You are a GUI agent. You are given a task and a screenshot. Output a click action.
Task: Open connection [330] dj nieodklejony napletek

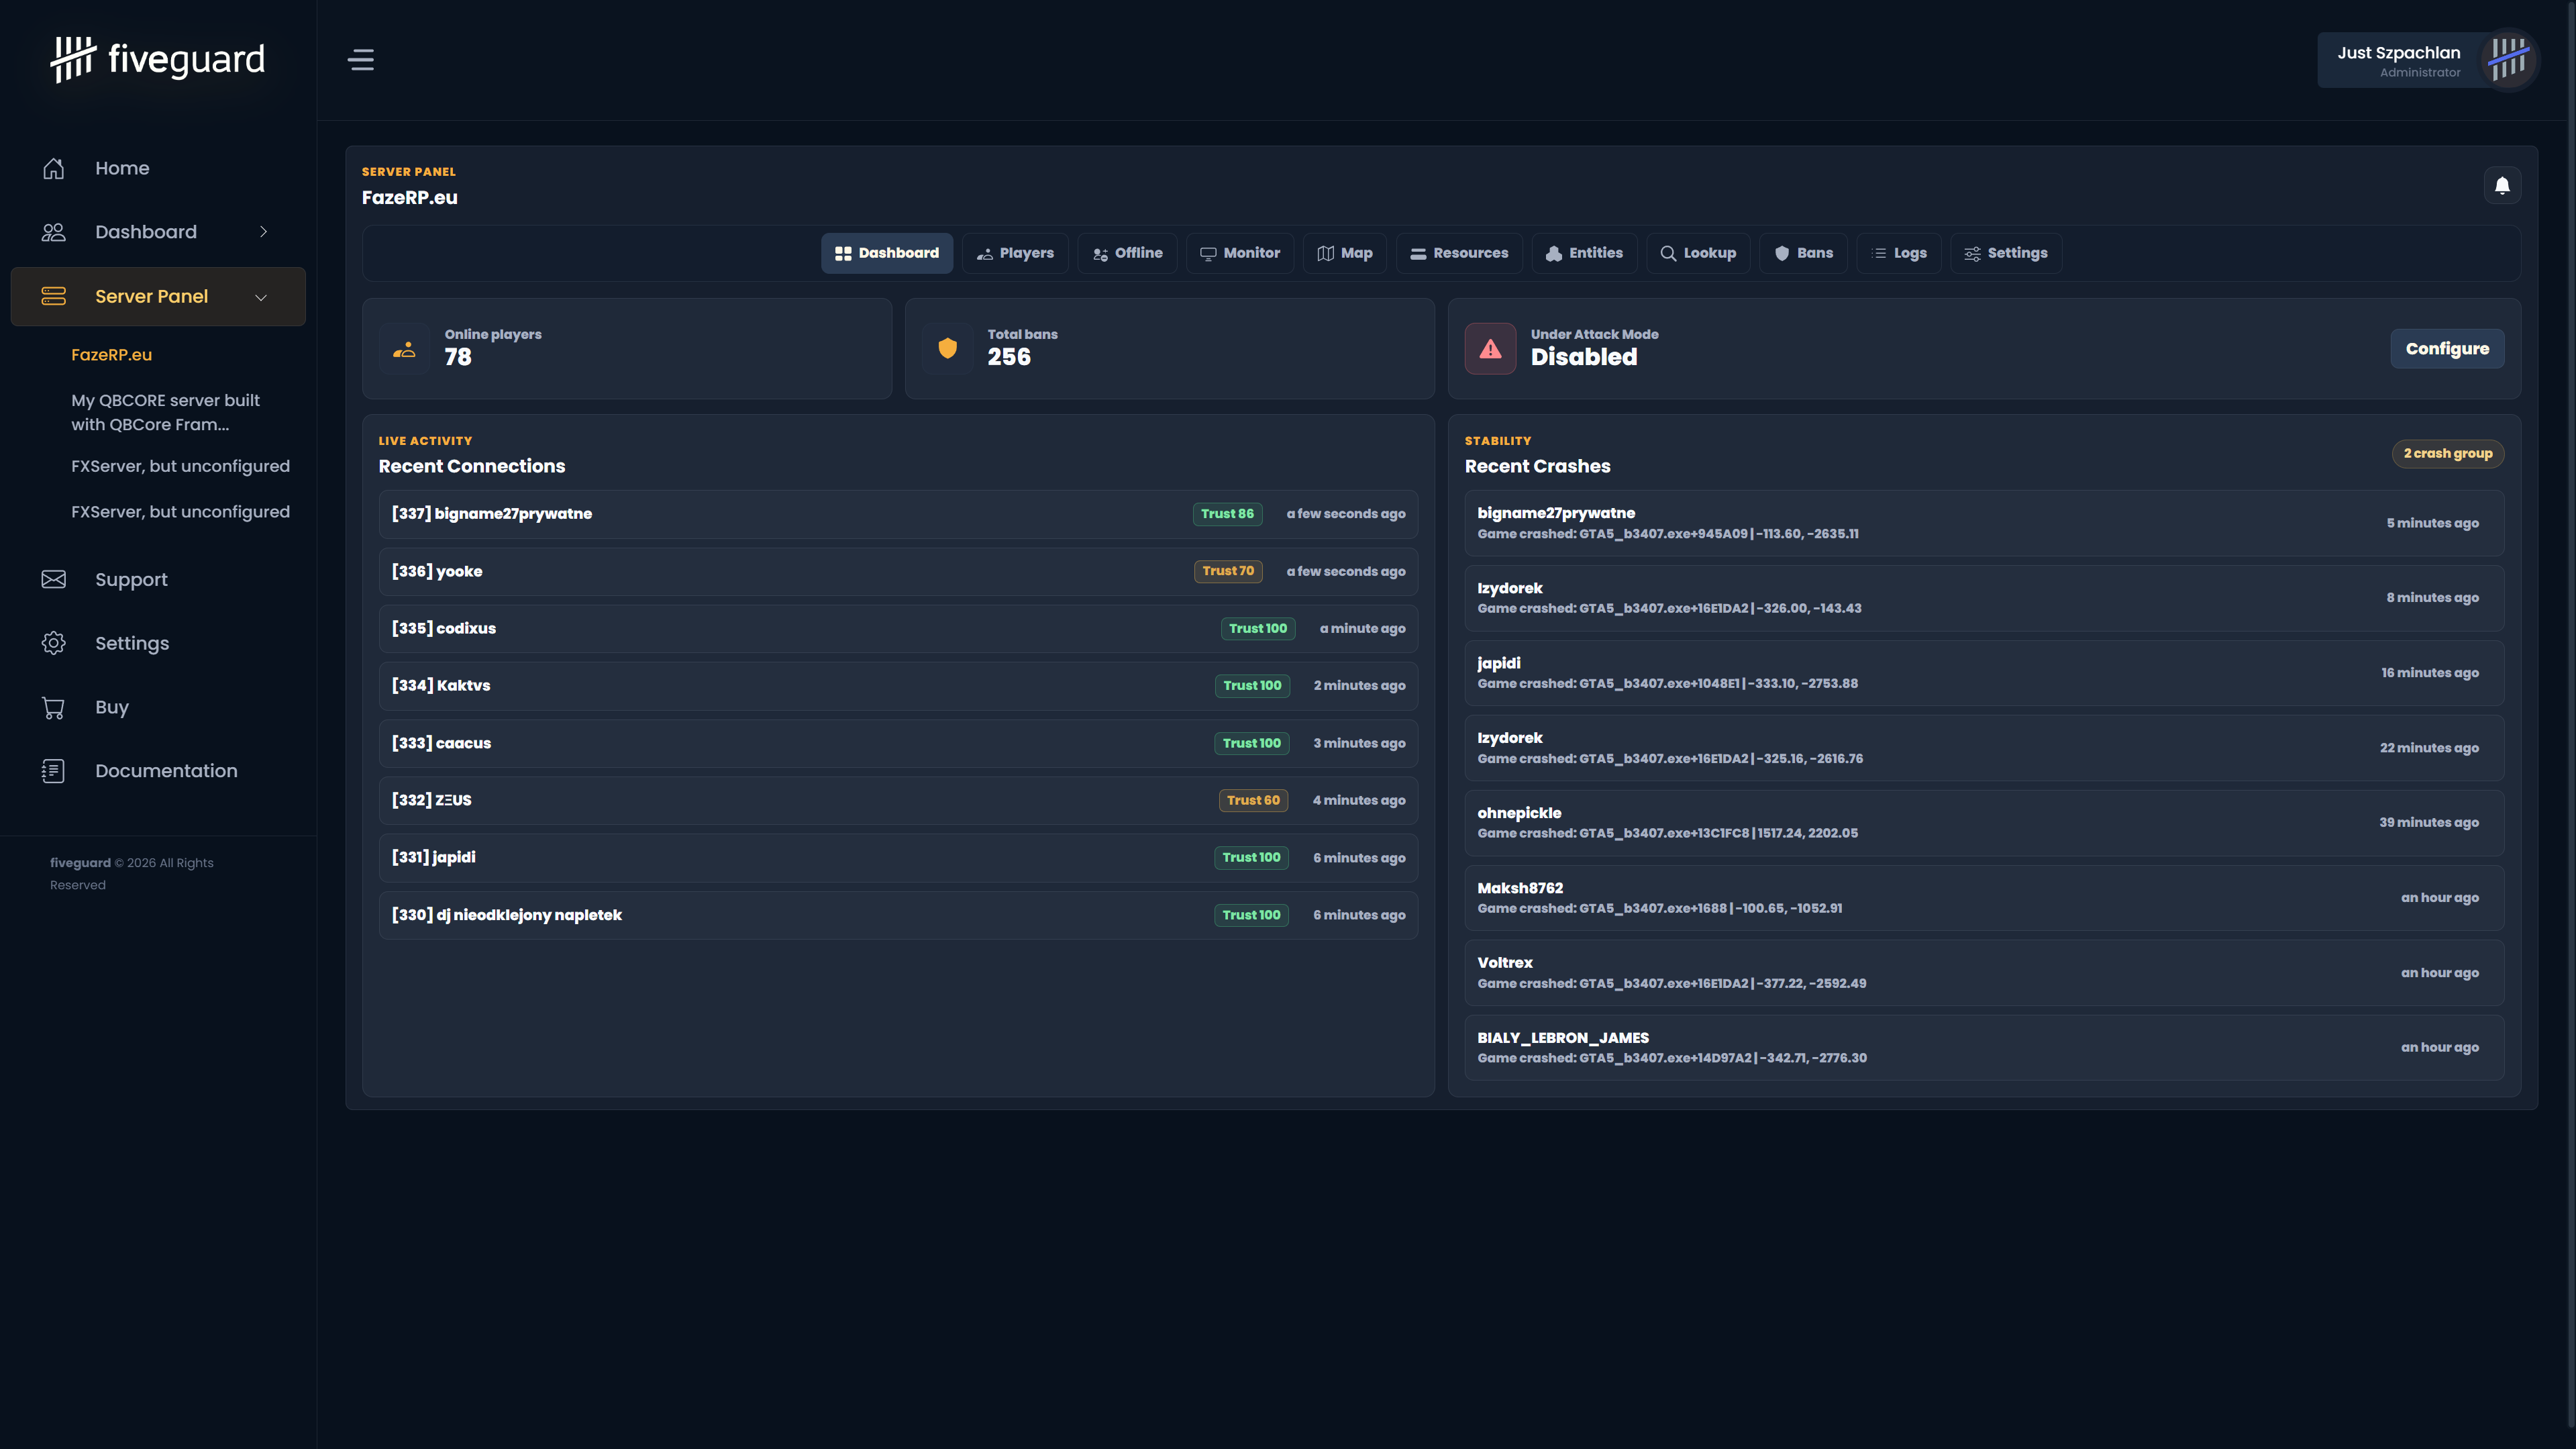898,915
